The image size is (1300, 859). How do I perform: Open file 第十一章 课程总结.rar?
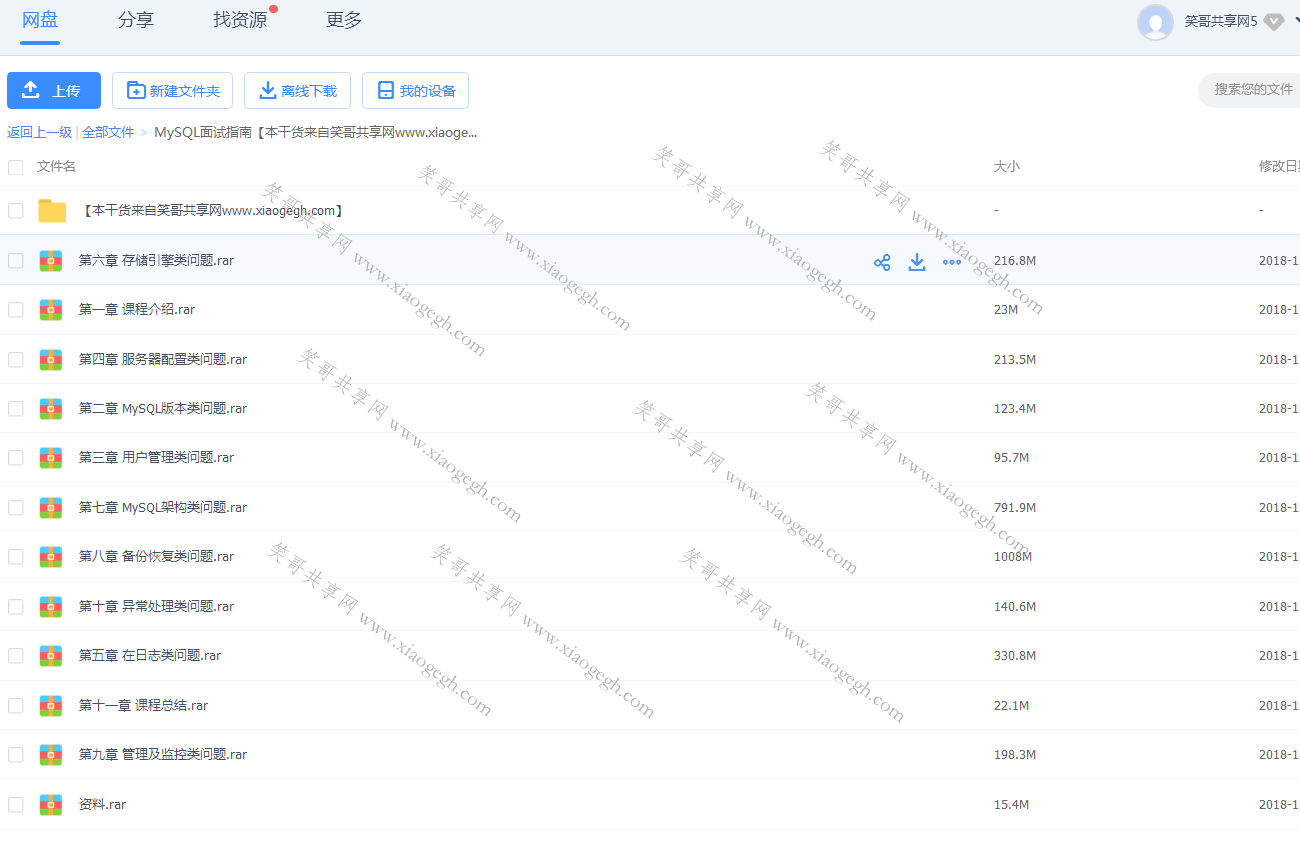point(143,706)
